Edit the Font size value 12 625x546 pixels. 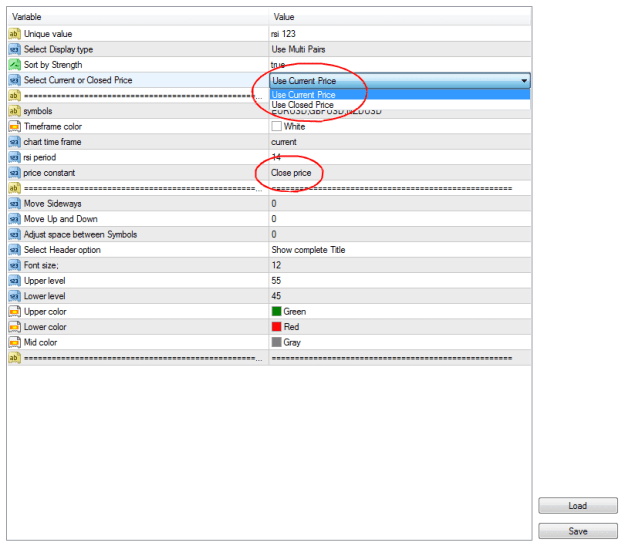400,265
